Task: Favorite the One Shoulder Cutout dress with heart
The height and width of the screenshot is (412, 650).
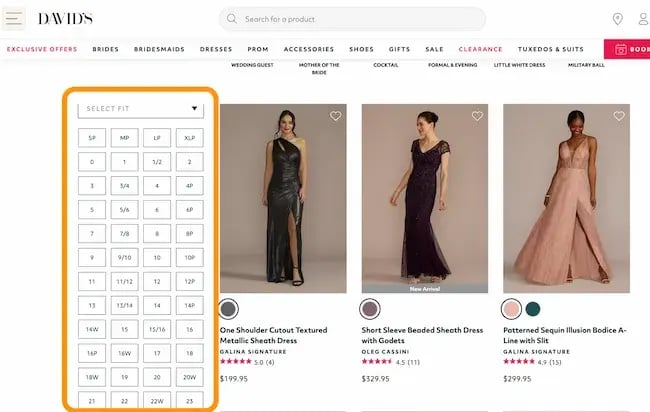Action: (x=335, y=116)
